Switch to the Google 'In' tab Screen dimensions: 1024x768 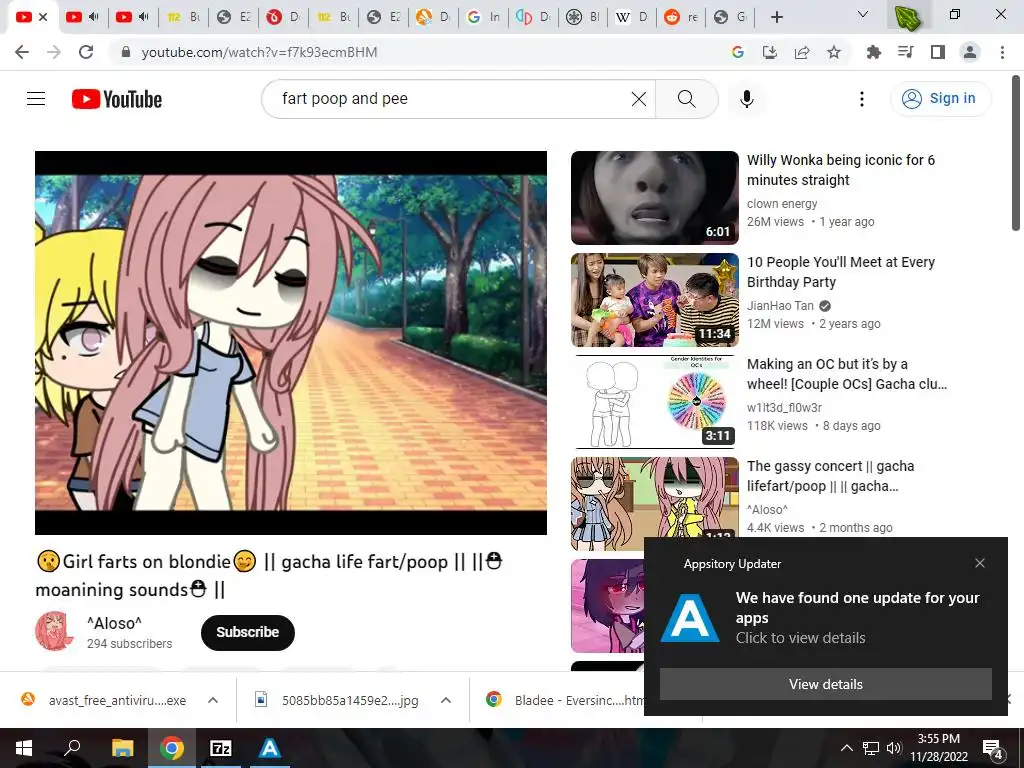click(x=483, y=17)
